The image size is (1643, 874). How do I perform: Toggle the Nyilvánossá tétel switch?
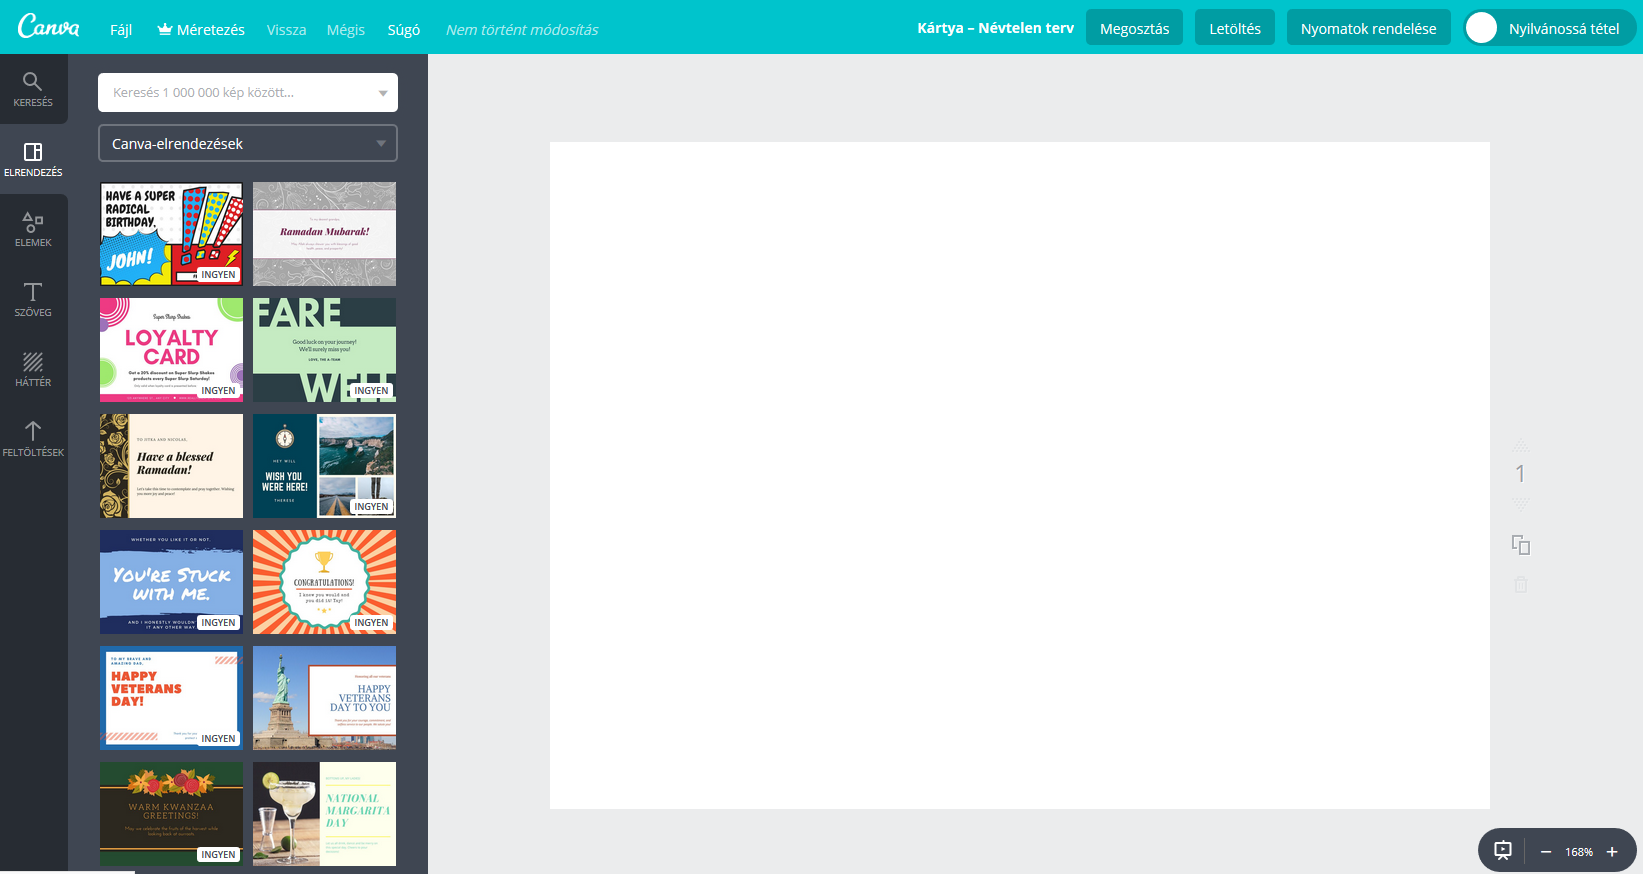point(1481,28)
